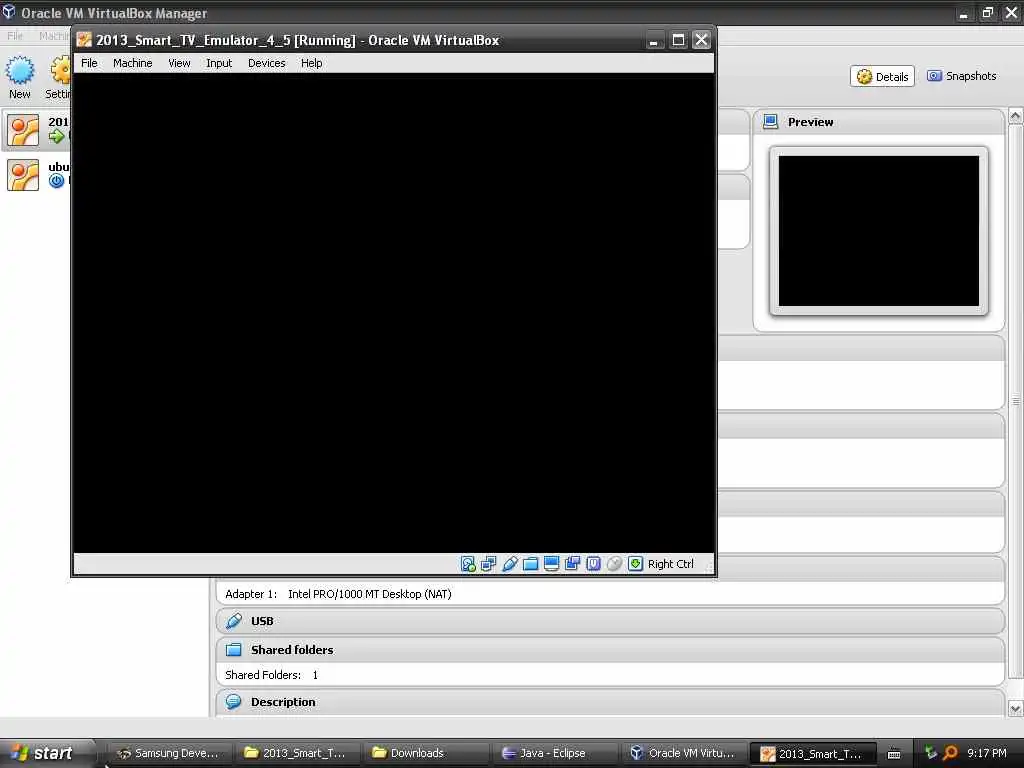Screen dimensions: 1024x768
Task: Click Adapter 1 Intel PRO/1000 text
Action: (338, 594)
